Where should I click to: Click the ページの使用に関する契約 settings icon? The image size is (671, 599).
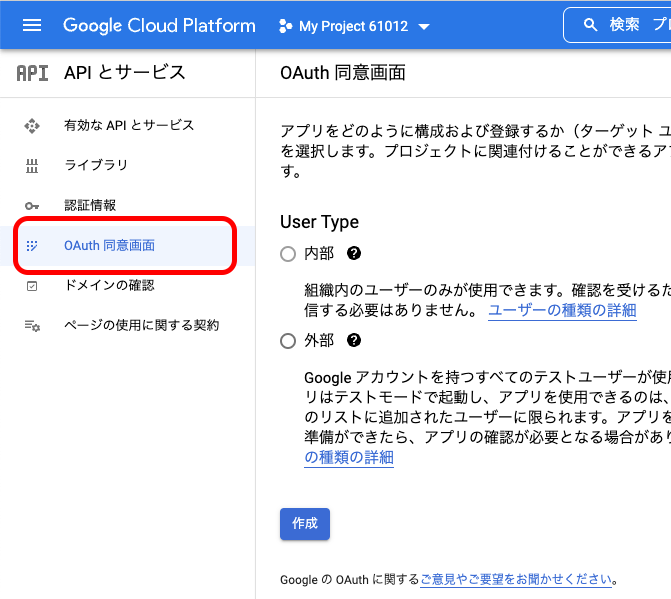tap(32, 326)
